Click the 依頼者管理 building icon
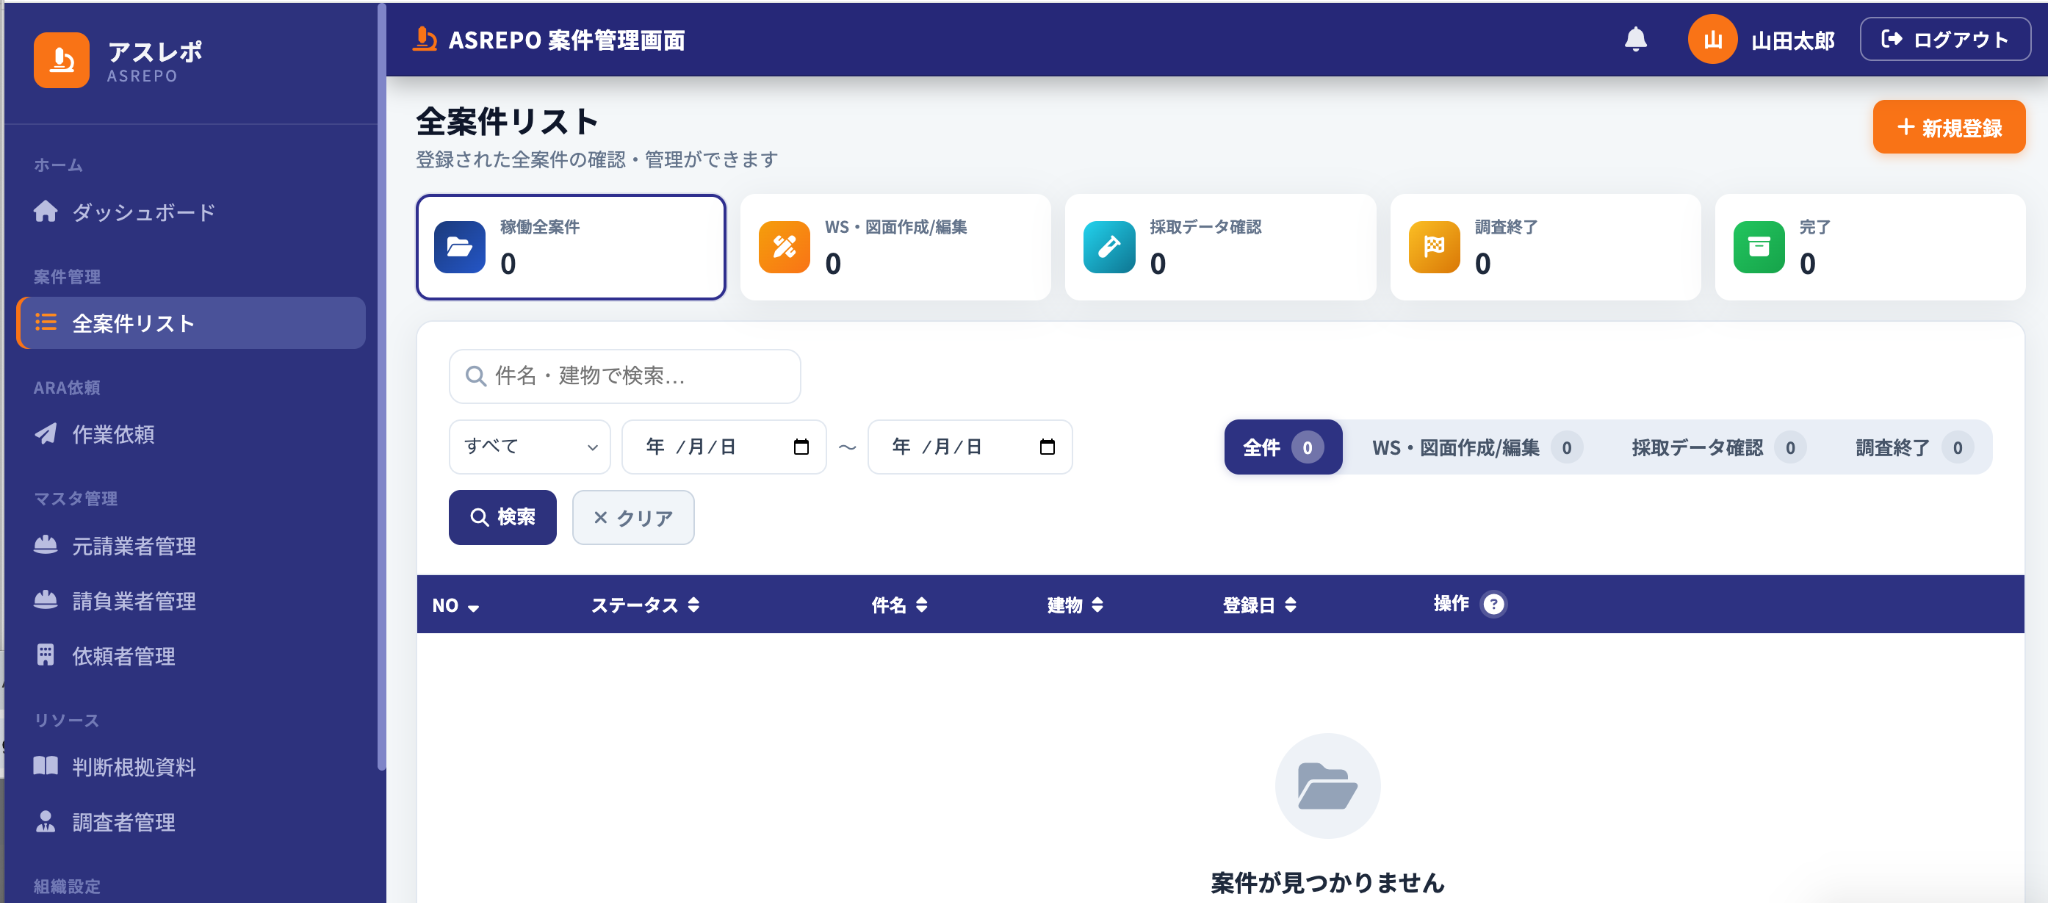Image resolution: width=2048 pixels, height=903 pixels. [46, 655]
